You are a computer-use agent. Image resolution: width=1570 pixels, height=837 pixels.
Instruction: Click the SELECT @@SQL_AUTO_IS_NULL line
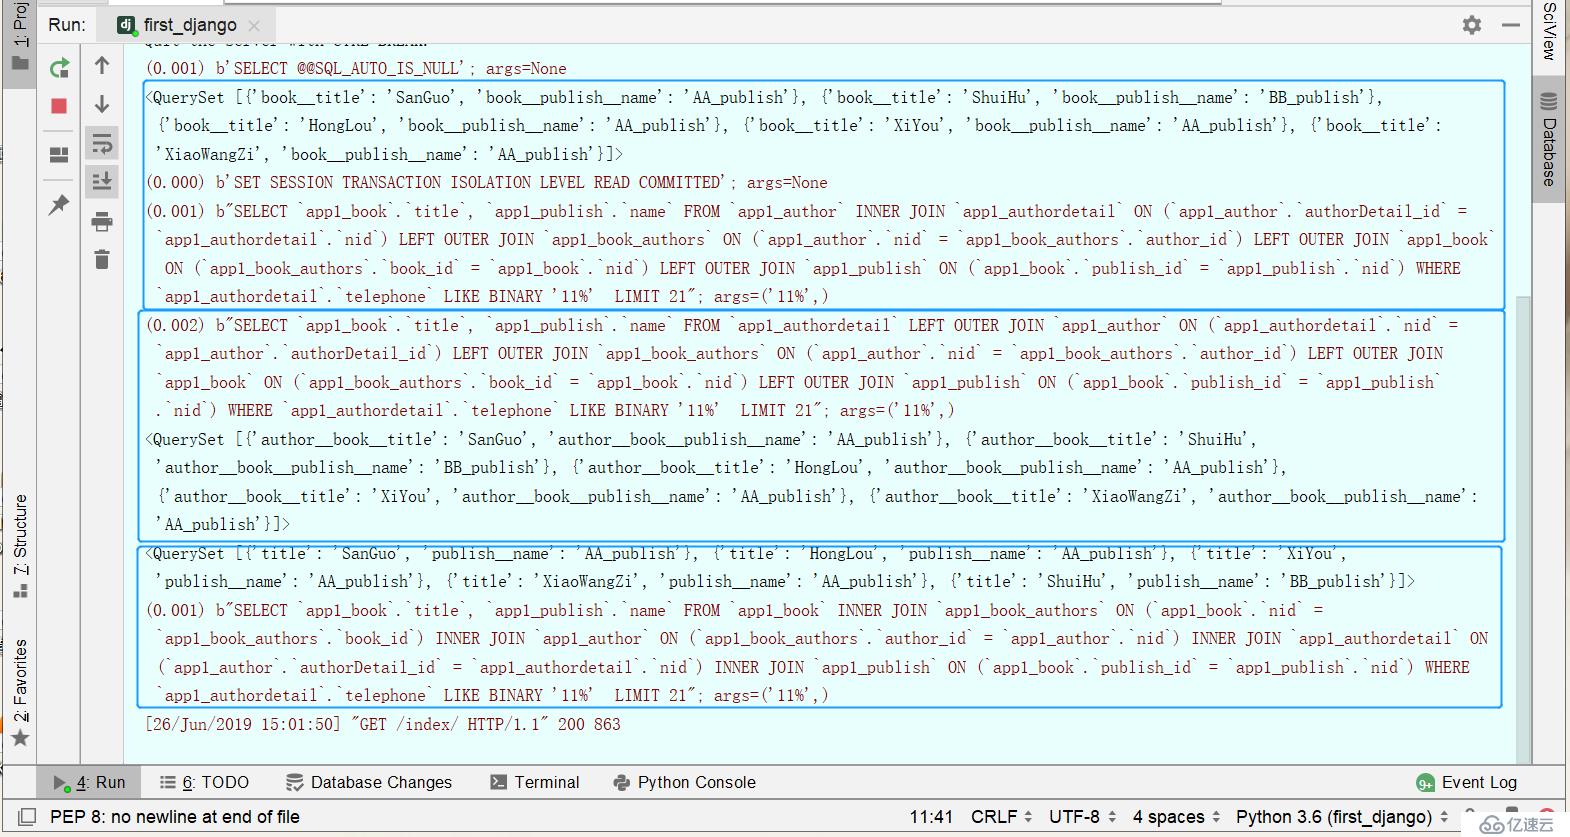tap(356, 68)
